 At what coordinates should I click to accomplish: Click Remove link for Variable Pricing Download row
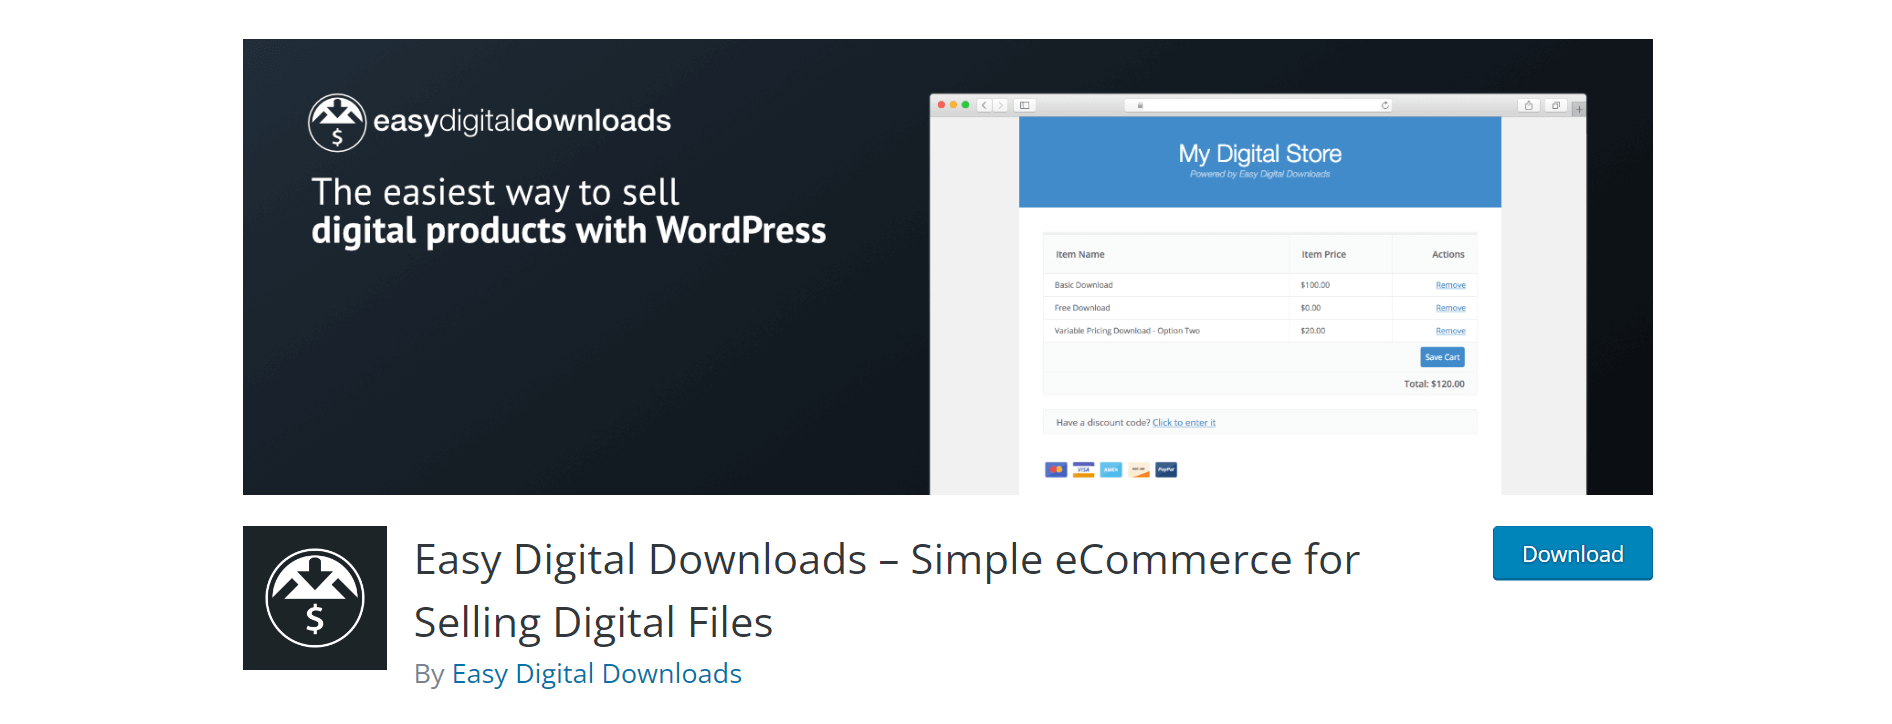(1450, 331)
